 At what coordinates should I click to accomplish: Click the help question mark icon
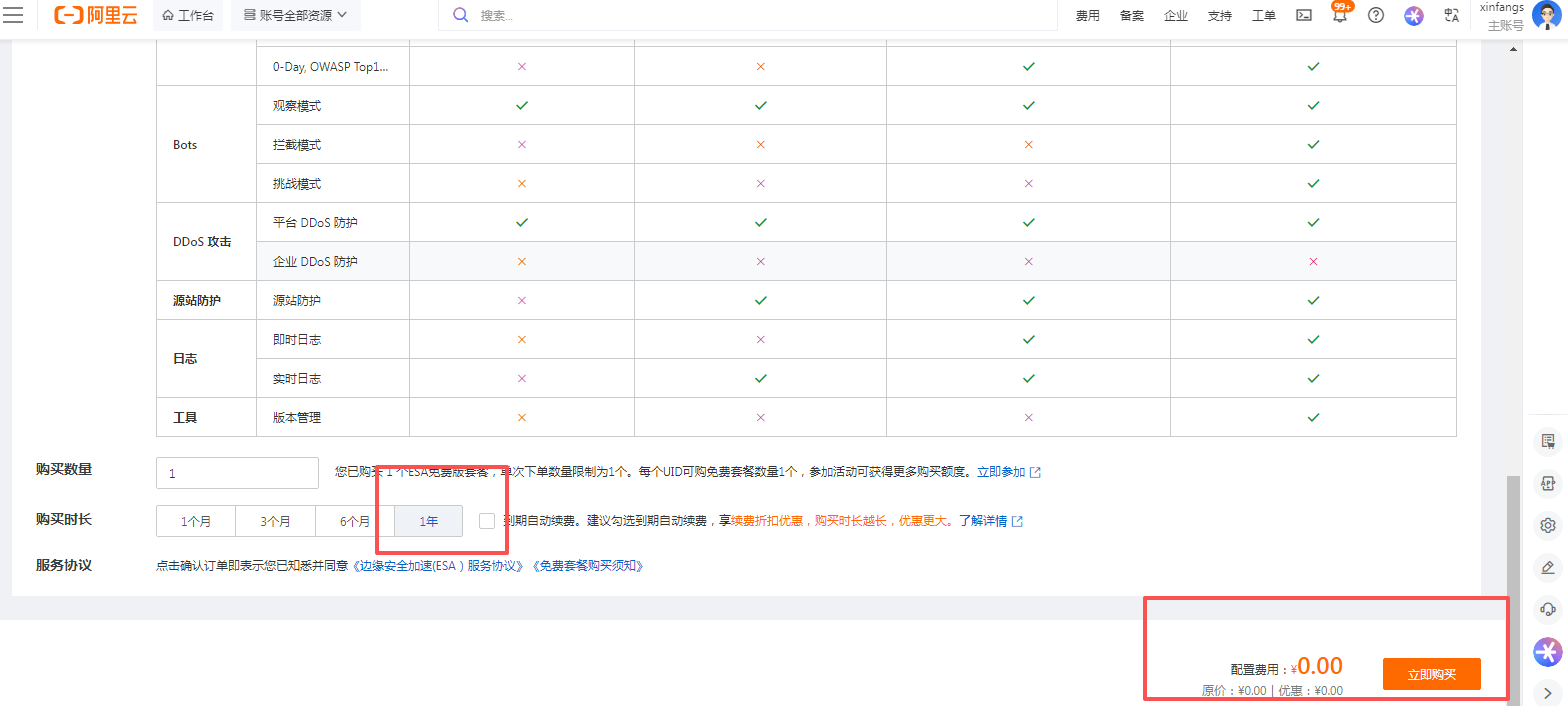click(x=1376, y=15)
